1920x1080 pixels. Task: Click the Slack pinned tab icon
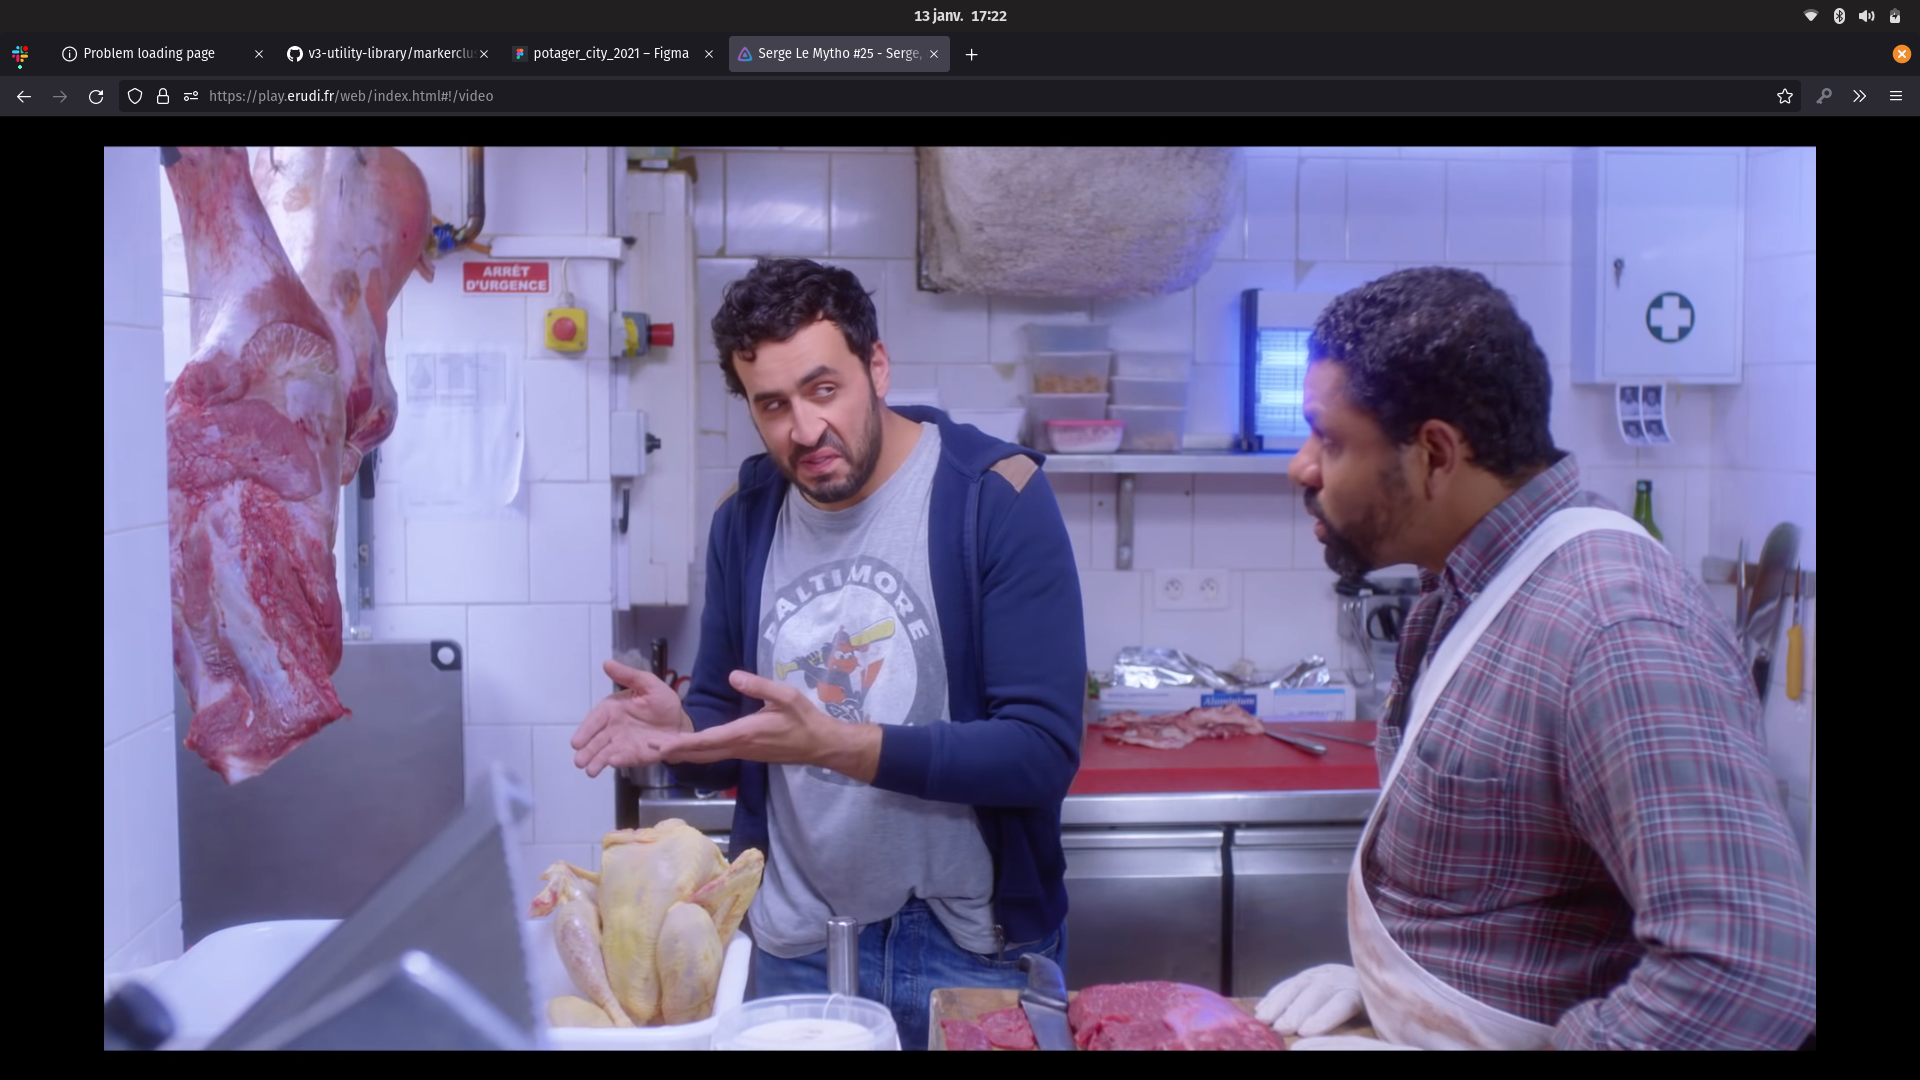point(20,55)
